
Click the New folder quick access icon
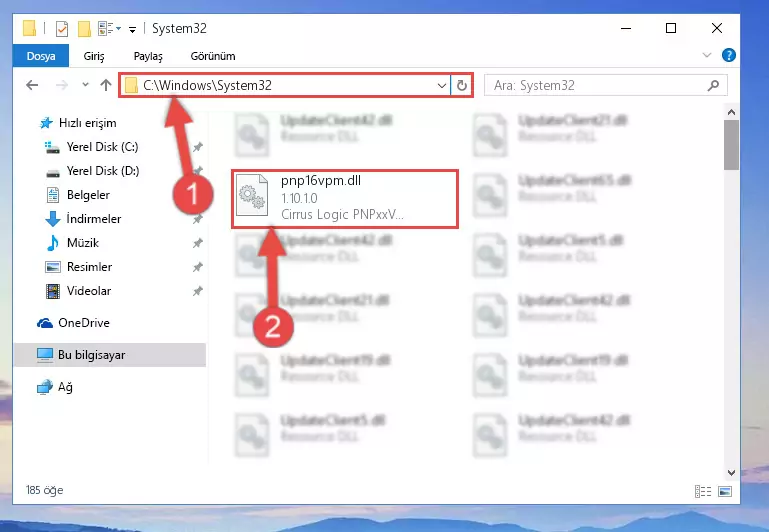[84, 29]
